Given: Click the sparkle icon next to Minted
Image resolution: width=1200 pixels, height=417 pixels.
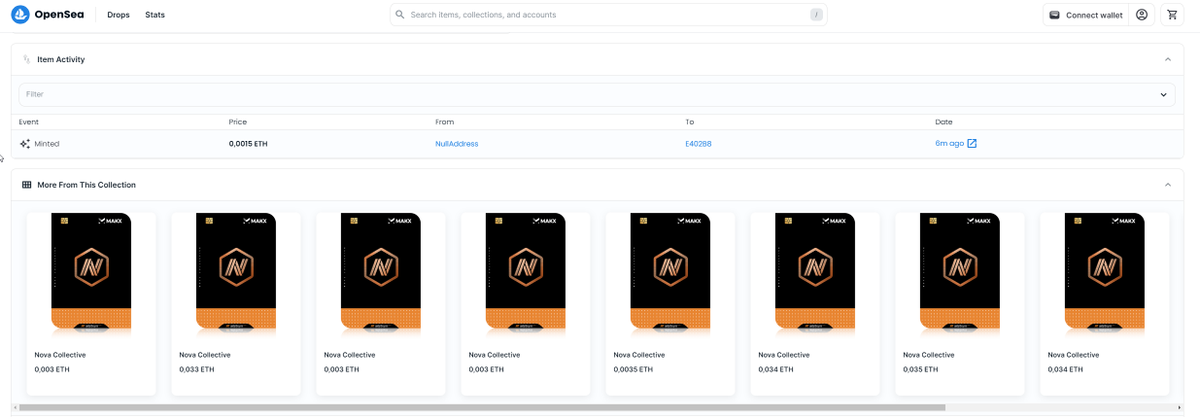Looking at the screenshot, I should [25, 144].
